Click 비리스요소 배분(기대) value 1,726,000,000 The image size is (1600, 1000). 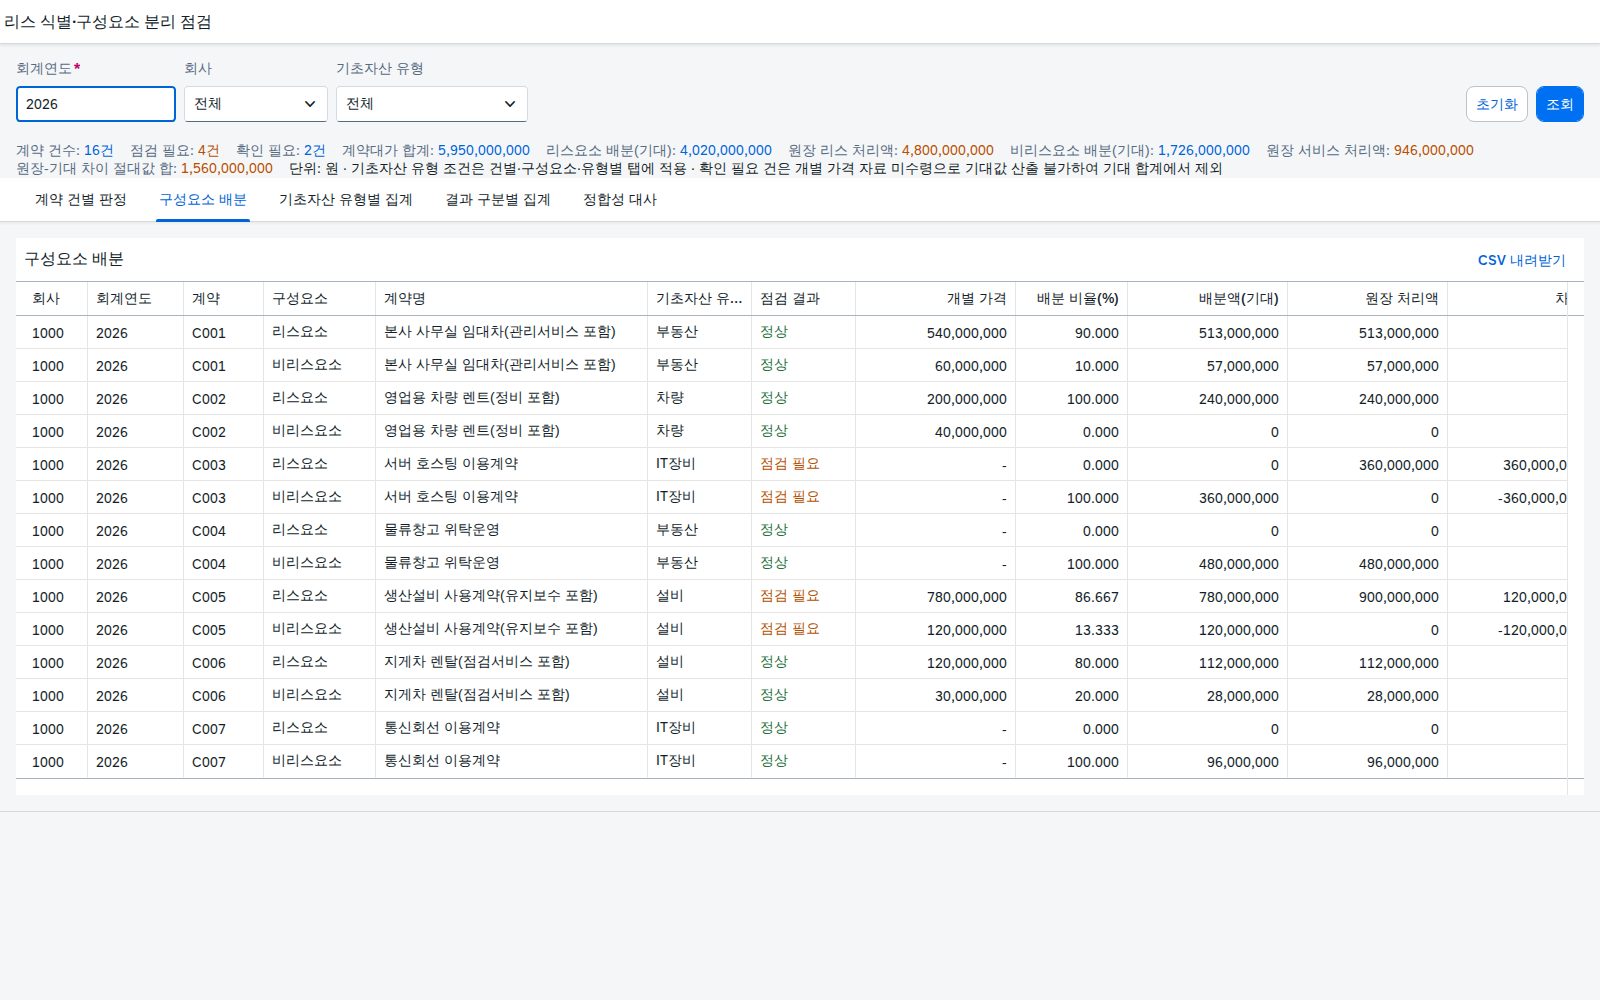1204,150
